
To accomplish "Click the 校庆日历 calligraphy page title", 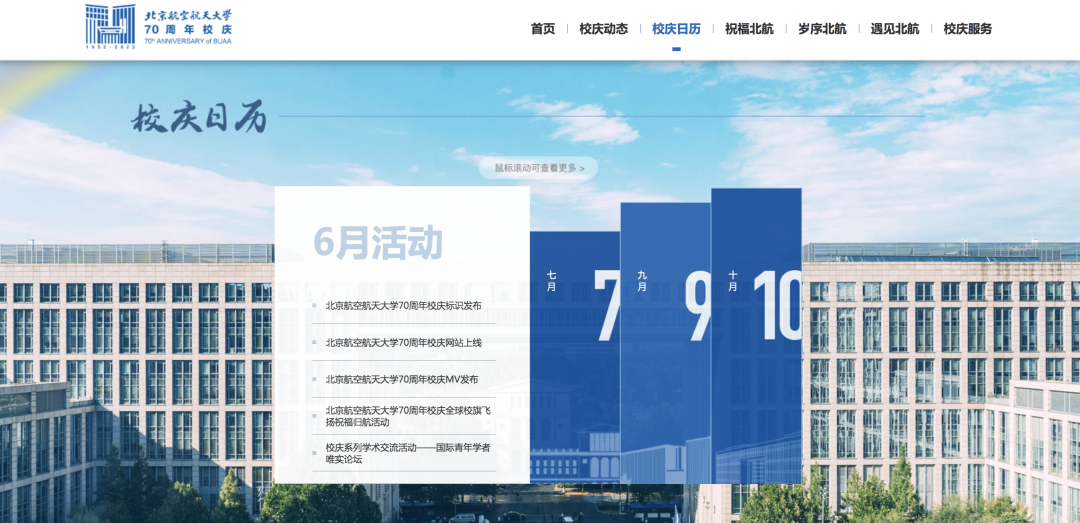I will (200, 118).
